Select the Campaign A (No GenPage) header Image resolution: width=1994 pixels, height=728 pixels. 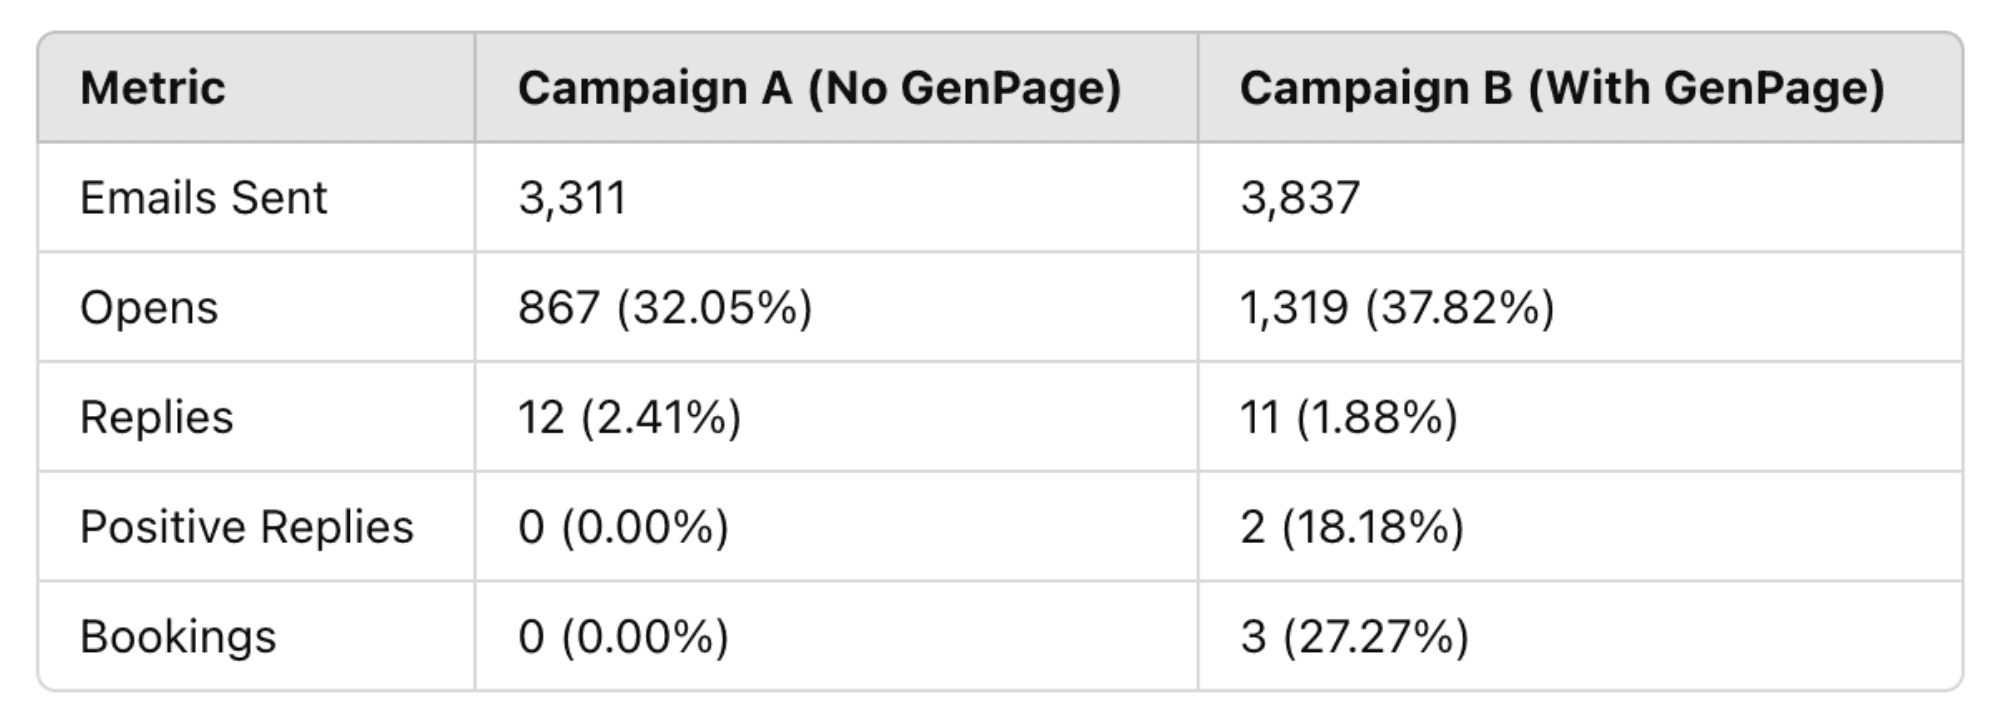point(820,88)
